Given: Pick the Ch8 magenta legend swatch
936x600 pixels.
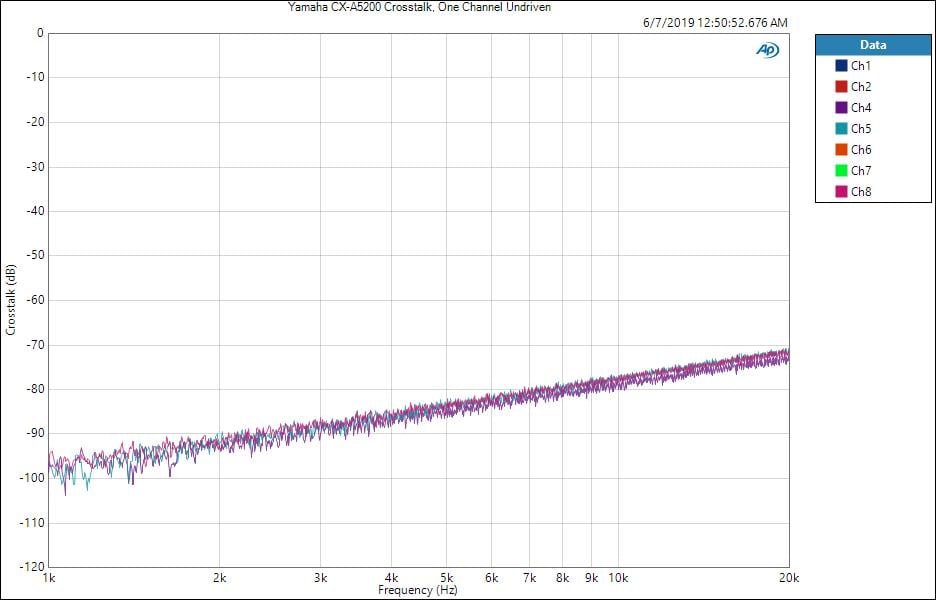Looking at the screenshot, I should point(841,192).
